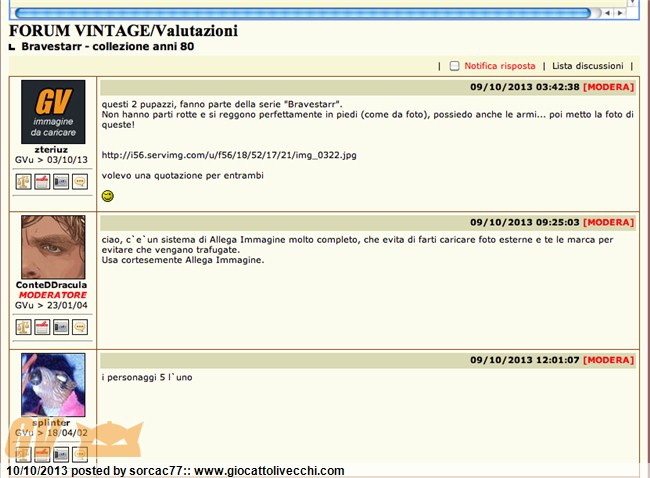Click ConteDDracula's join date GVu > 23/01/04
Viewport: 650px width, 478px height.
click(x=51, y=305)
